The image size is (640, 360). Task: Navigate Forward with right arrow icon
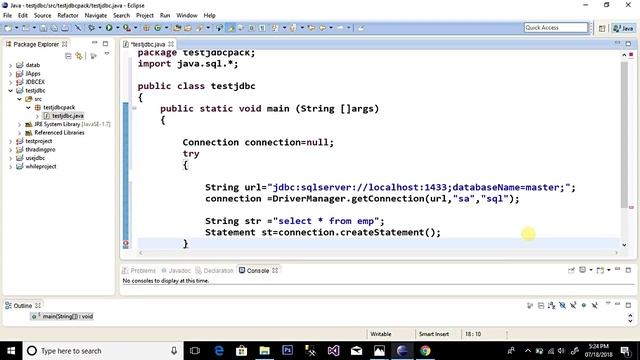point(340,28)
